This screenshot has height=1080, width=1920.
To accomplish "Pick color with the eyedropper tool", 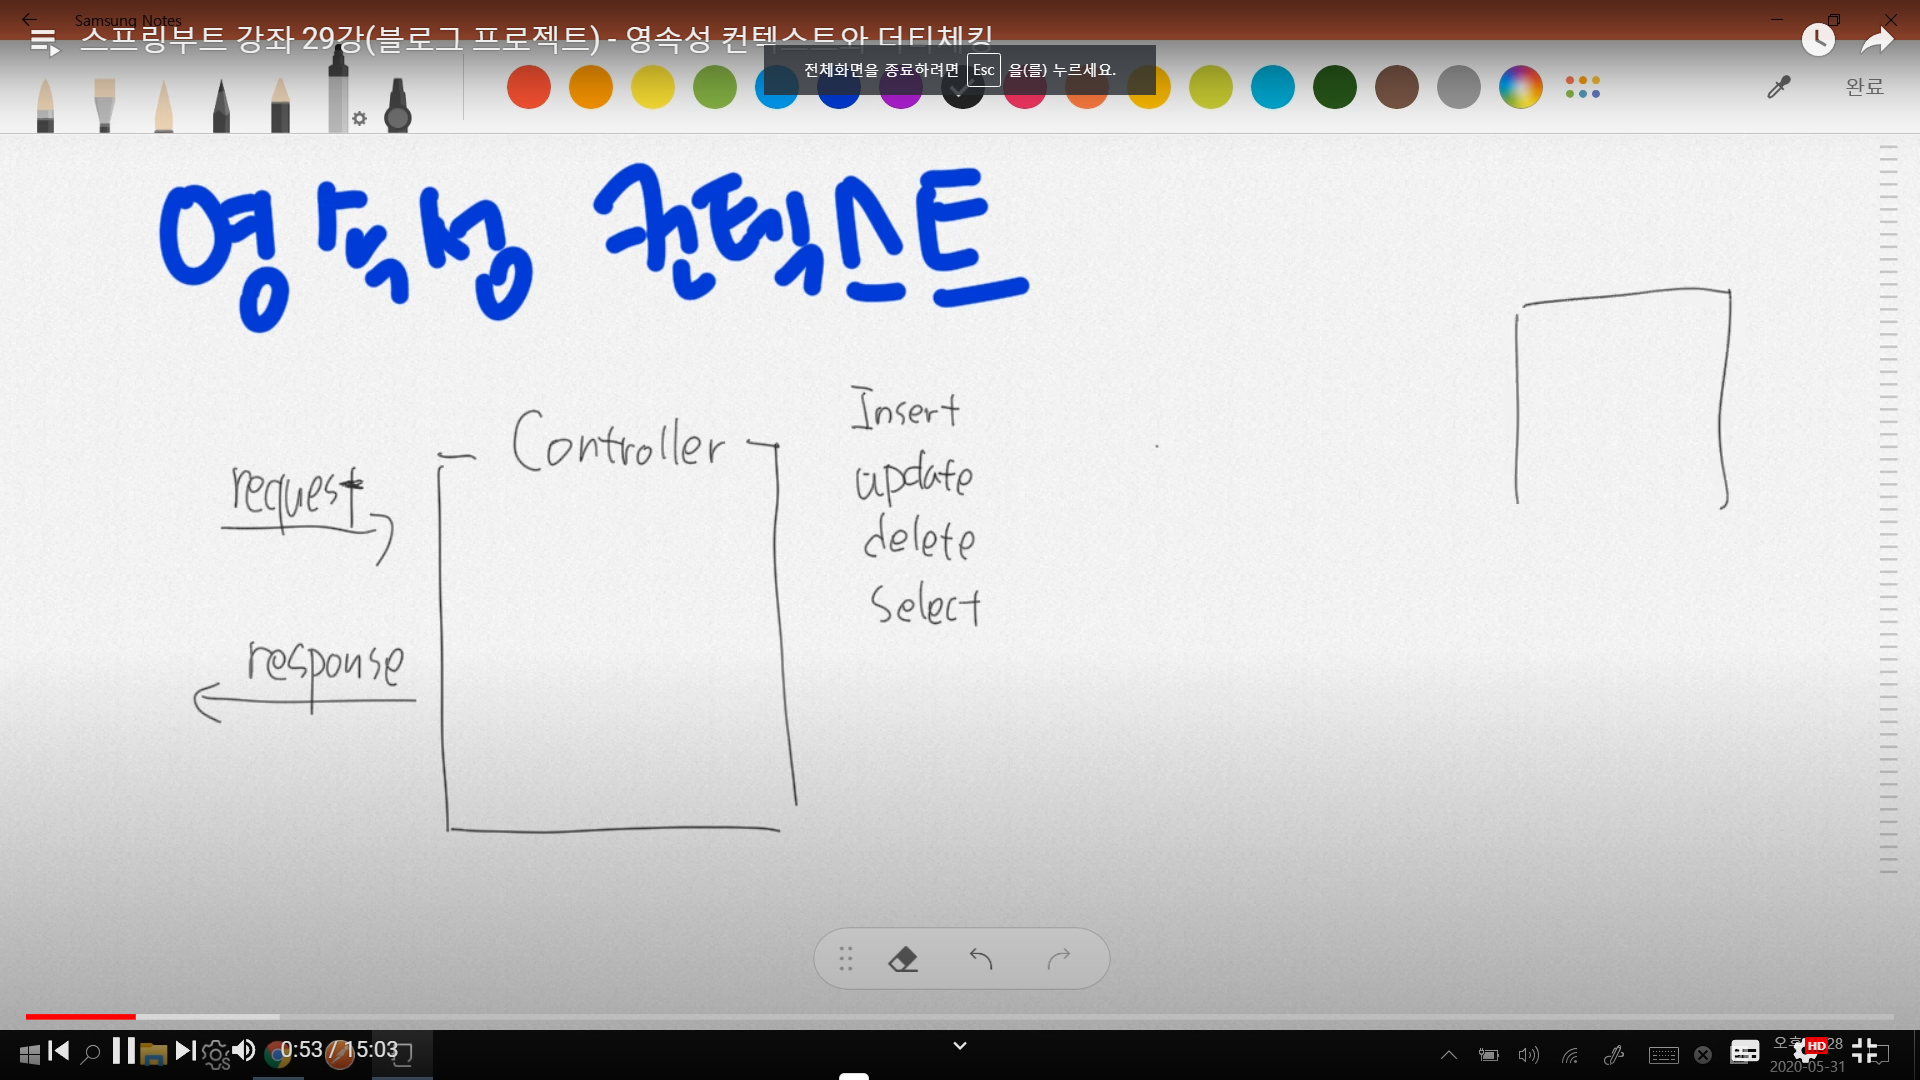I will click(1778, 88).
